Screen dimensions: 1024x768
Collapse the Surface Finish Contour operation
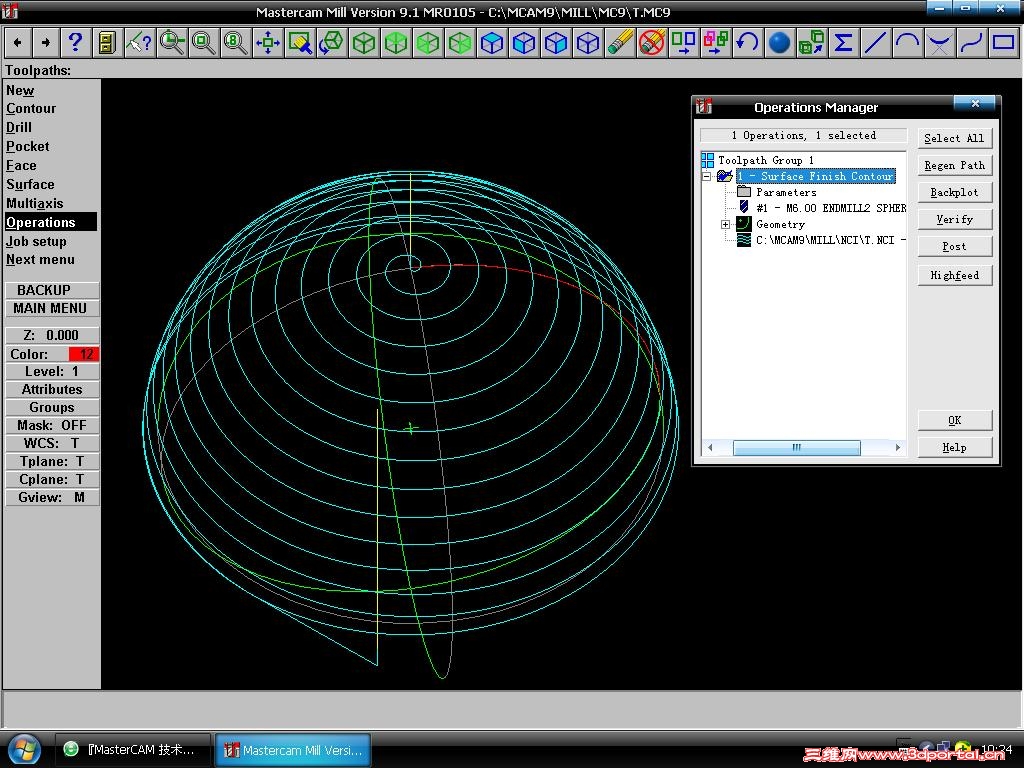706,176
